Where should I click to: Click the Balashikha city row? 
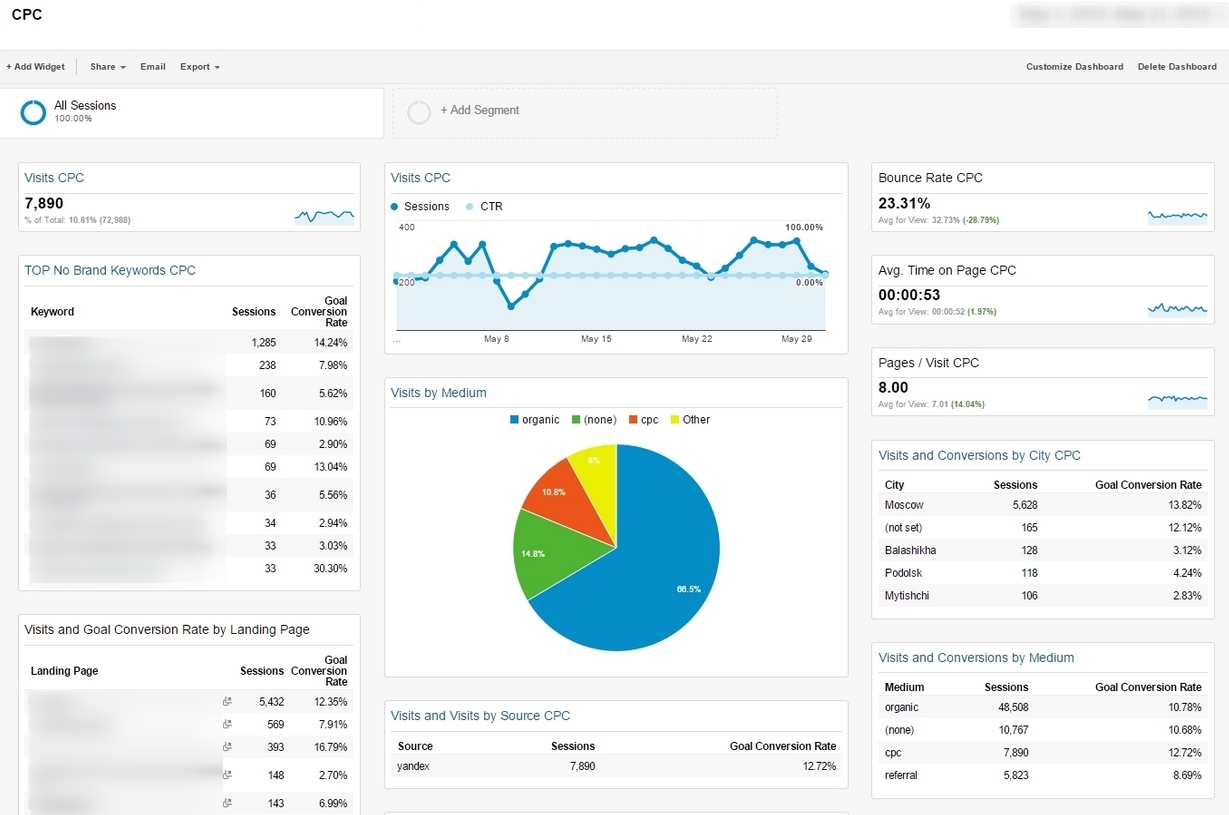1043,550
